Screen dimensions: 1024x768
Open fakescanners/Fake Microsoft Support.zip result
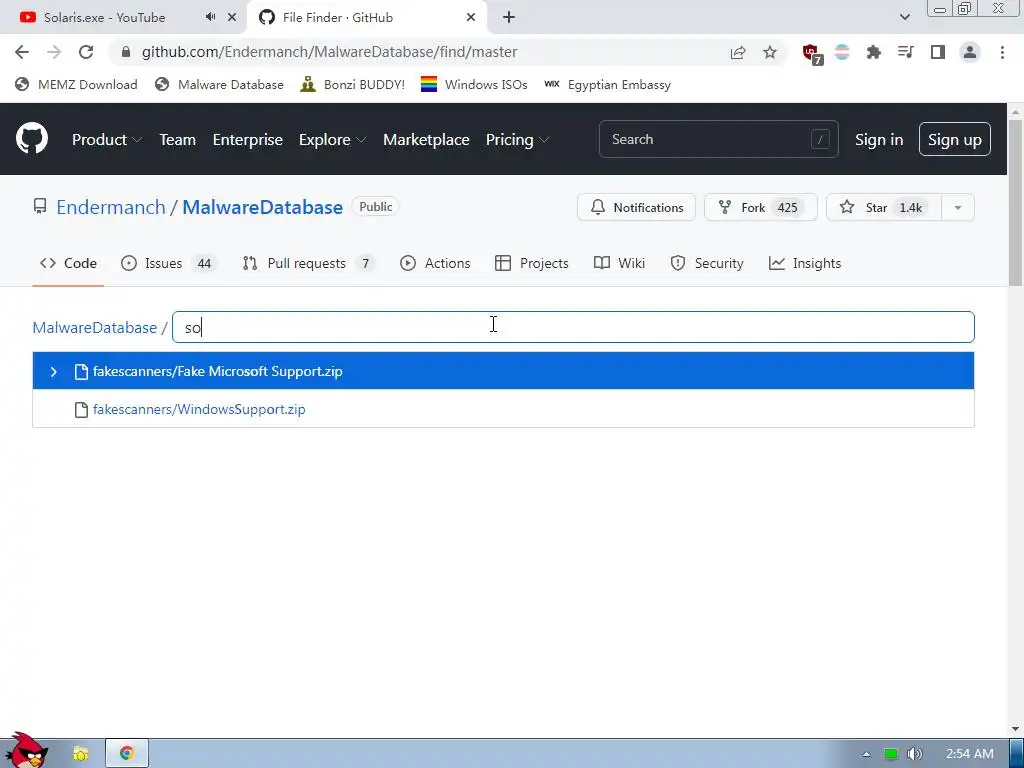(503, 371)
